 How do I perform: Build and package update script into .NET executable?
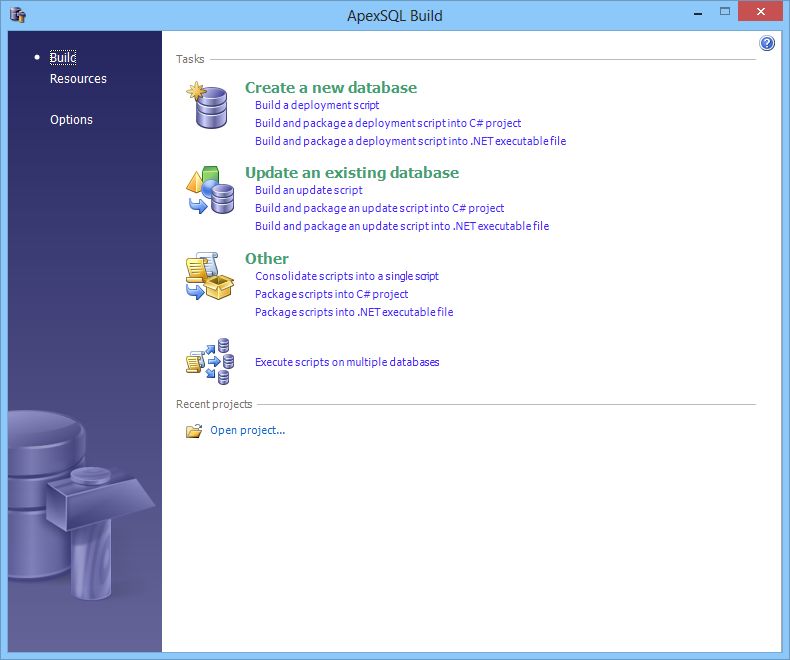click(402, 226)
